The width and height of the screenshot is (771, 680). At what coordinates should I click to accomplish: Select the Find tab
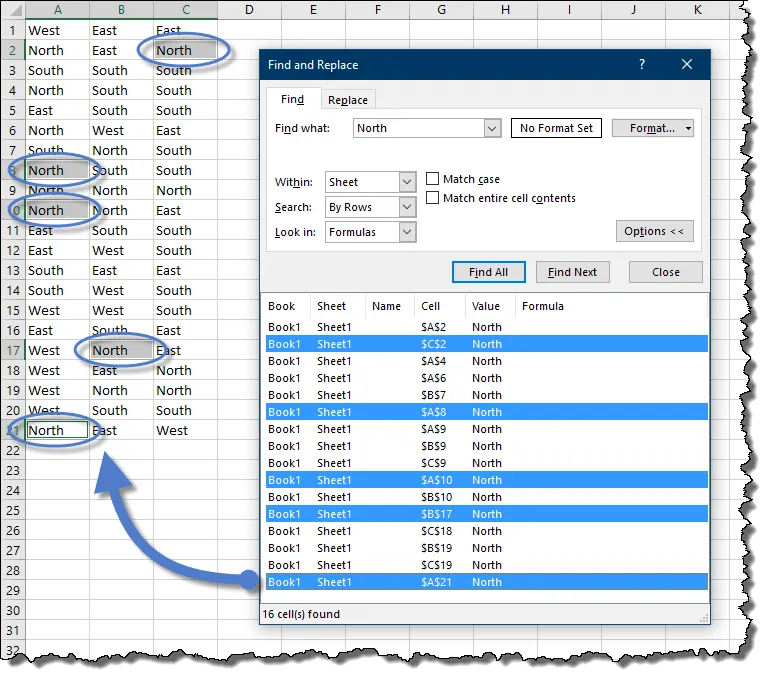coord(293,99)
